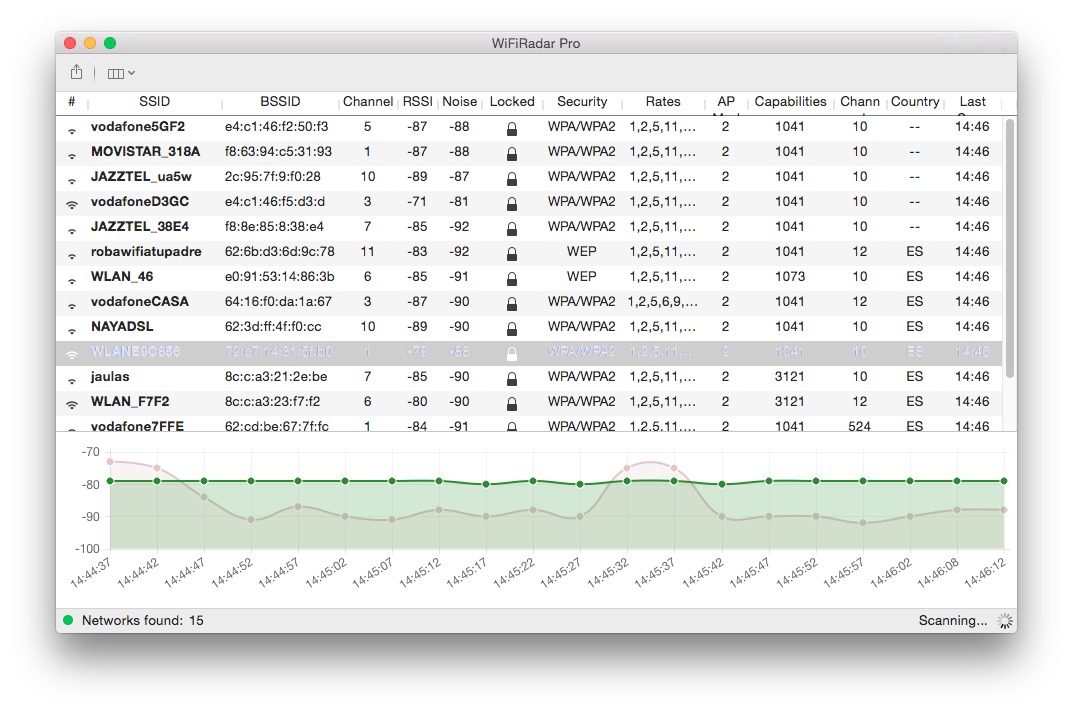Viewport: 1073px width, 713px height.
Task: Click the 14:44:37 time axis label
Action: [x=90, y=572]
